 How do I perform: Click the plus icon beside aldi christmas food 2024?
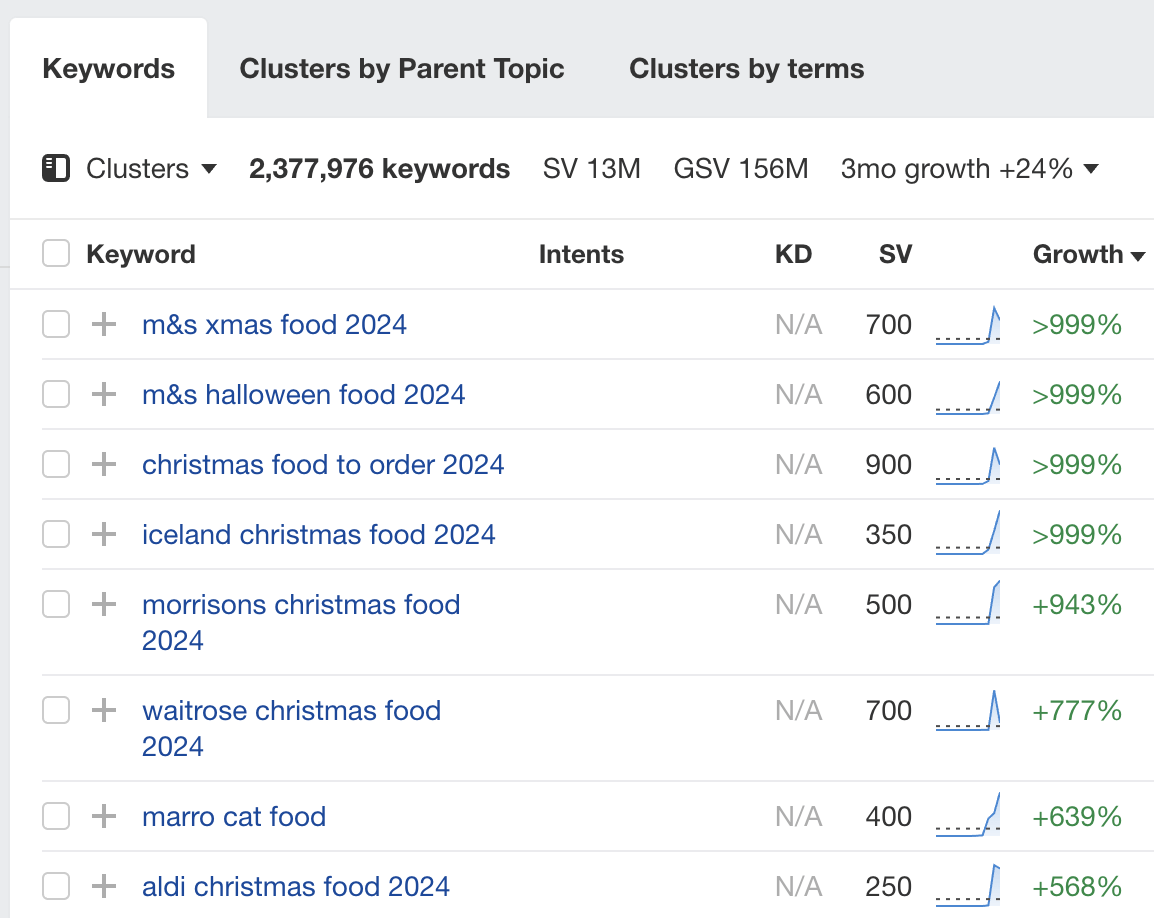click(x=103, y=886)
